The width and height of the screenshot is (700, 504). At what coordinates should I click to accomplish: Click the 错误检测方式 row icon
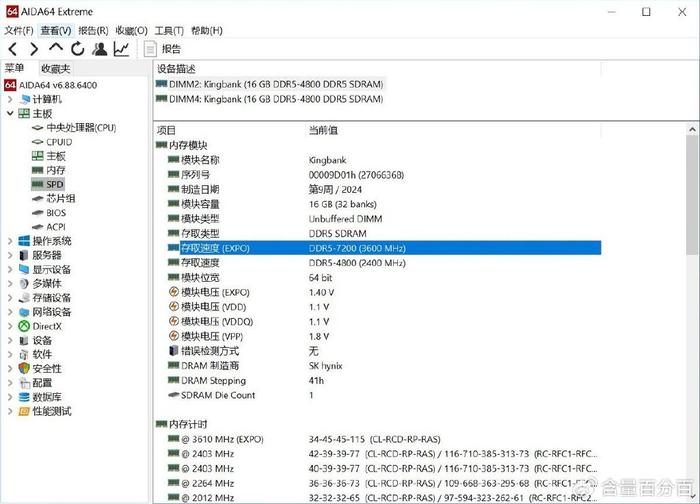click(x=174, y=351)
